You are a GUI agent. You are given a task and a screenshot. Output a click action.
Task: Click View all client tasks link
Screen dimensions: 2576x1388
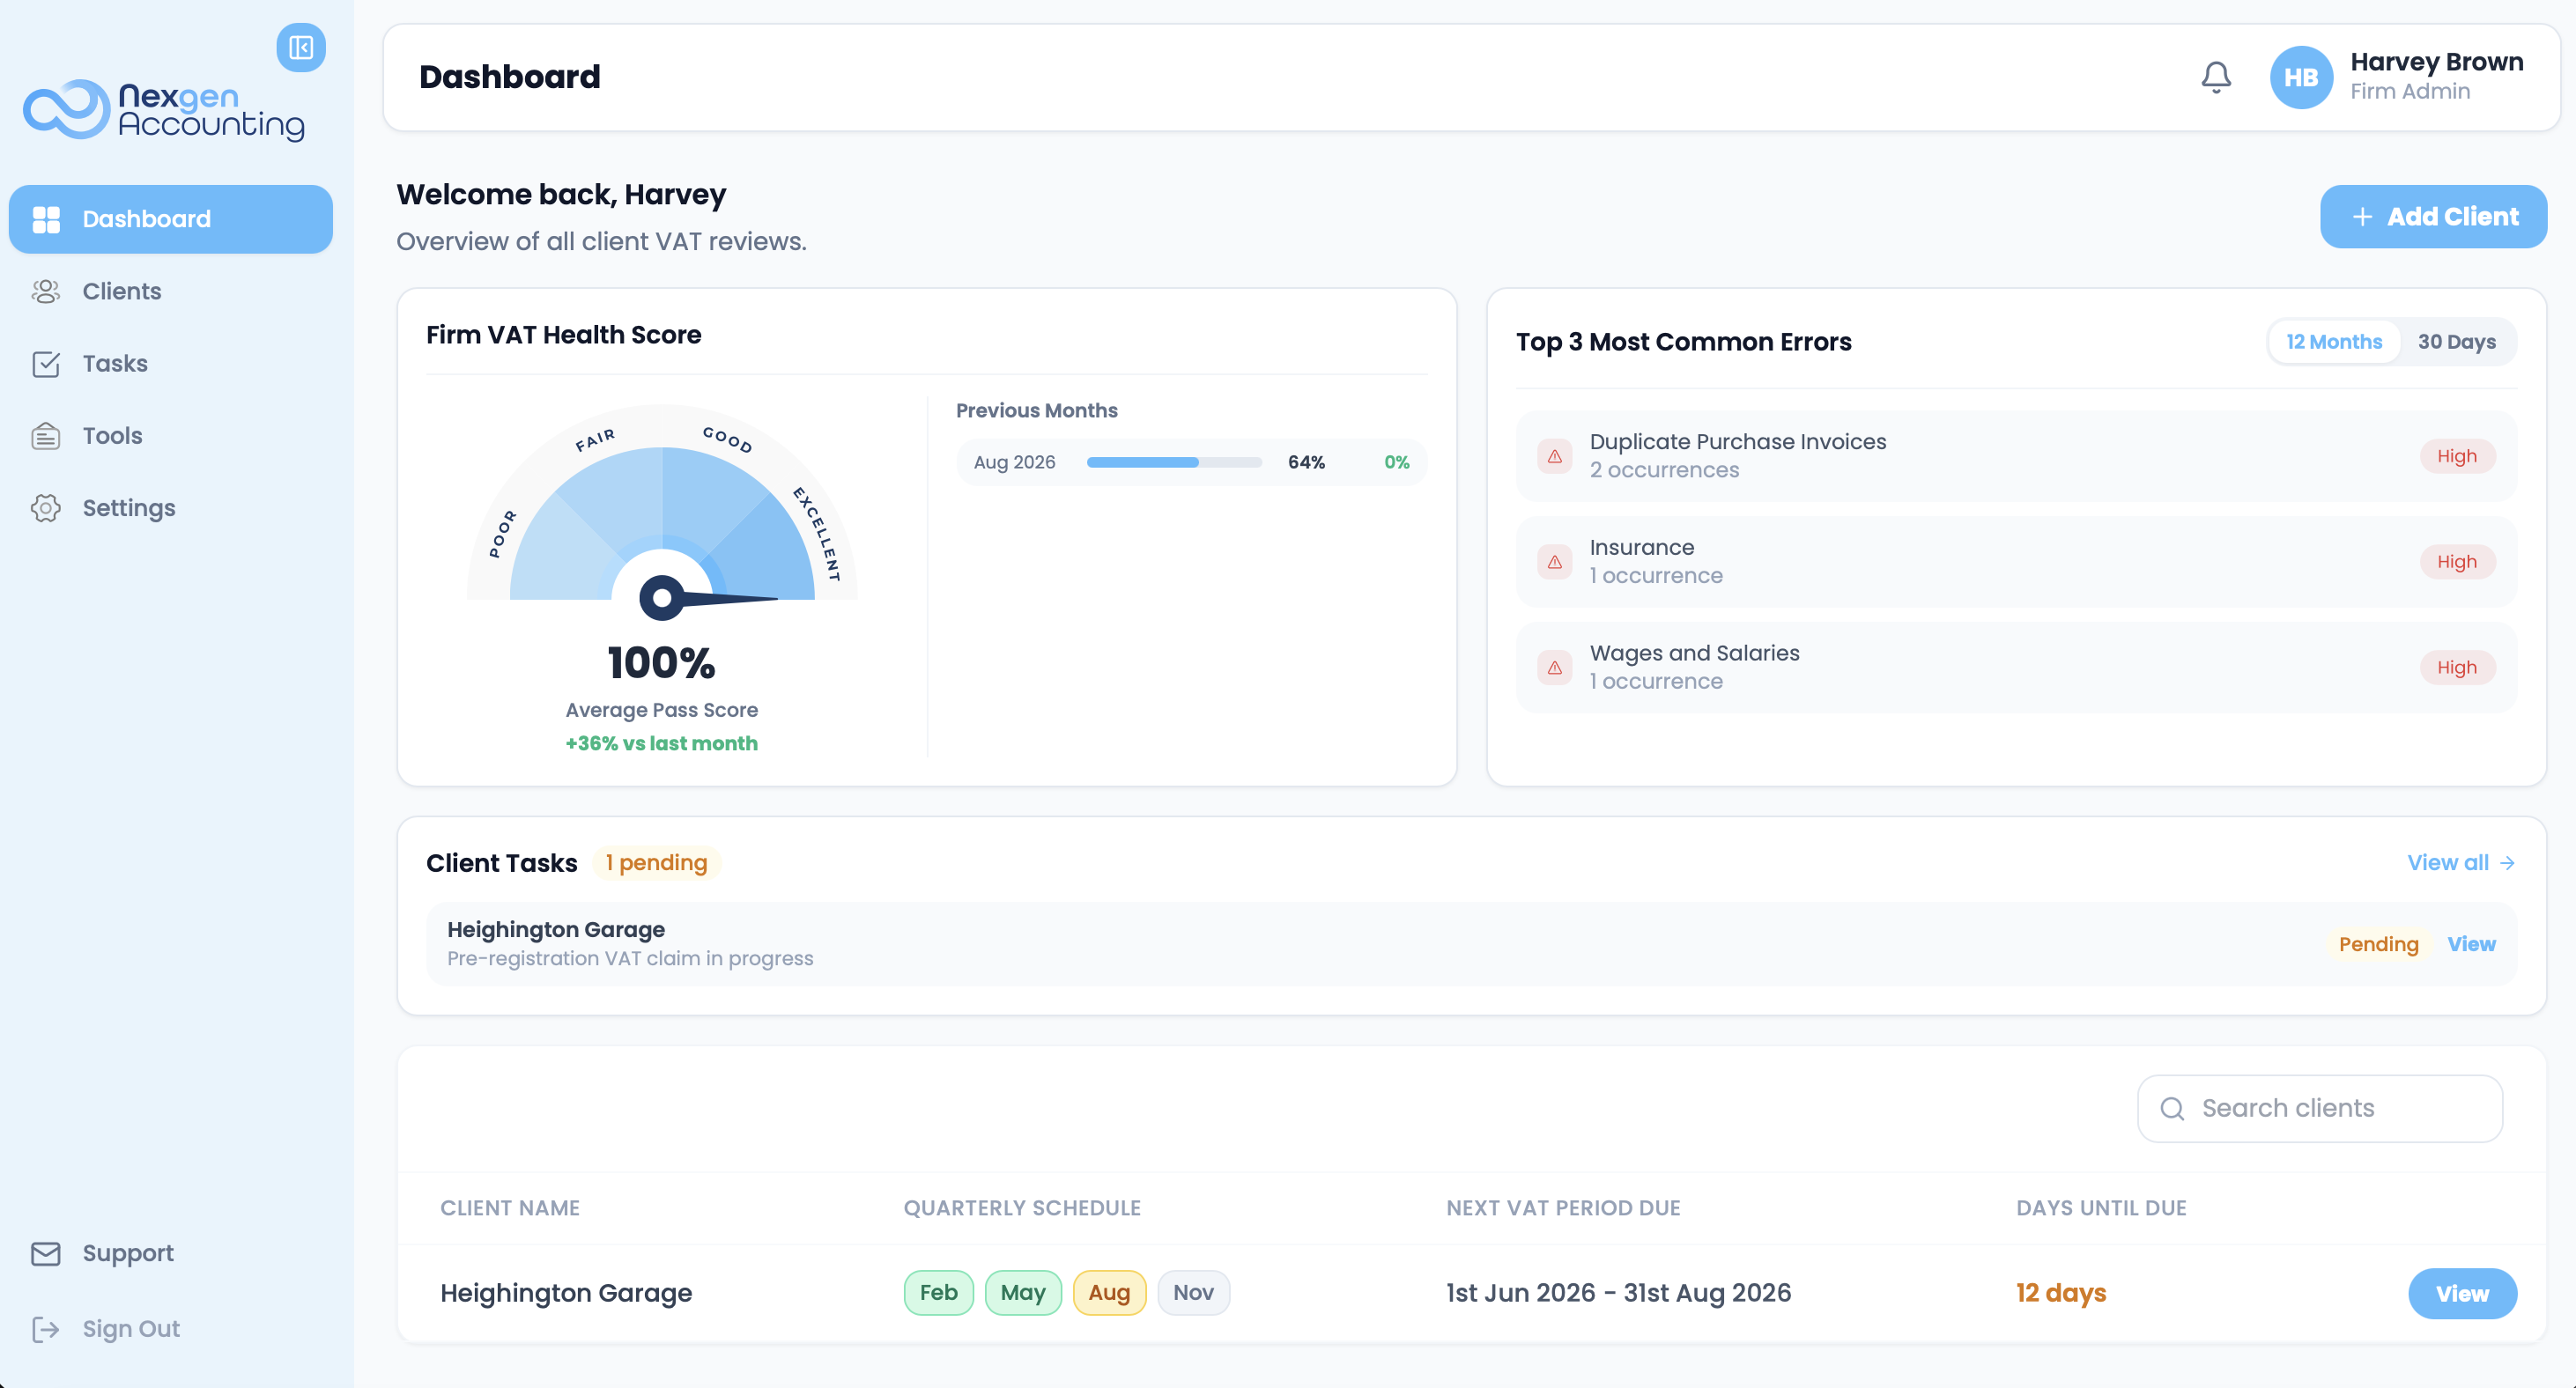pyautogui.click(x=2461, y=863)
